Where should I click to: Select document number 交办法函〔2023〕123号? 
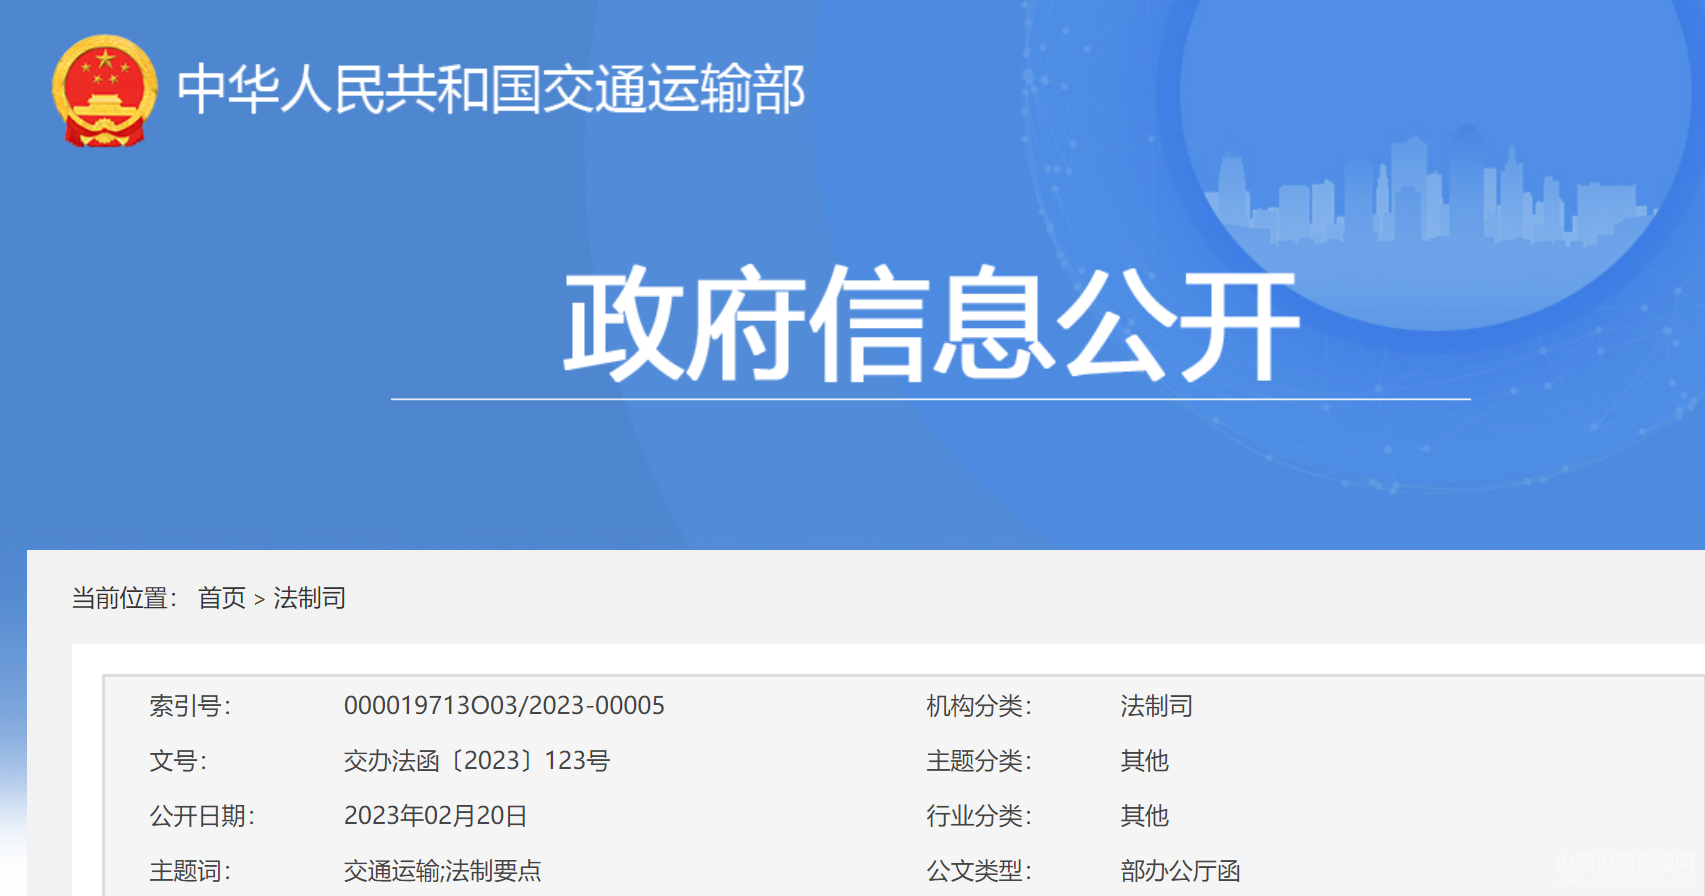[477, 761]
